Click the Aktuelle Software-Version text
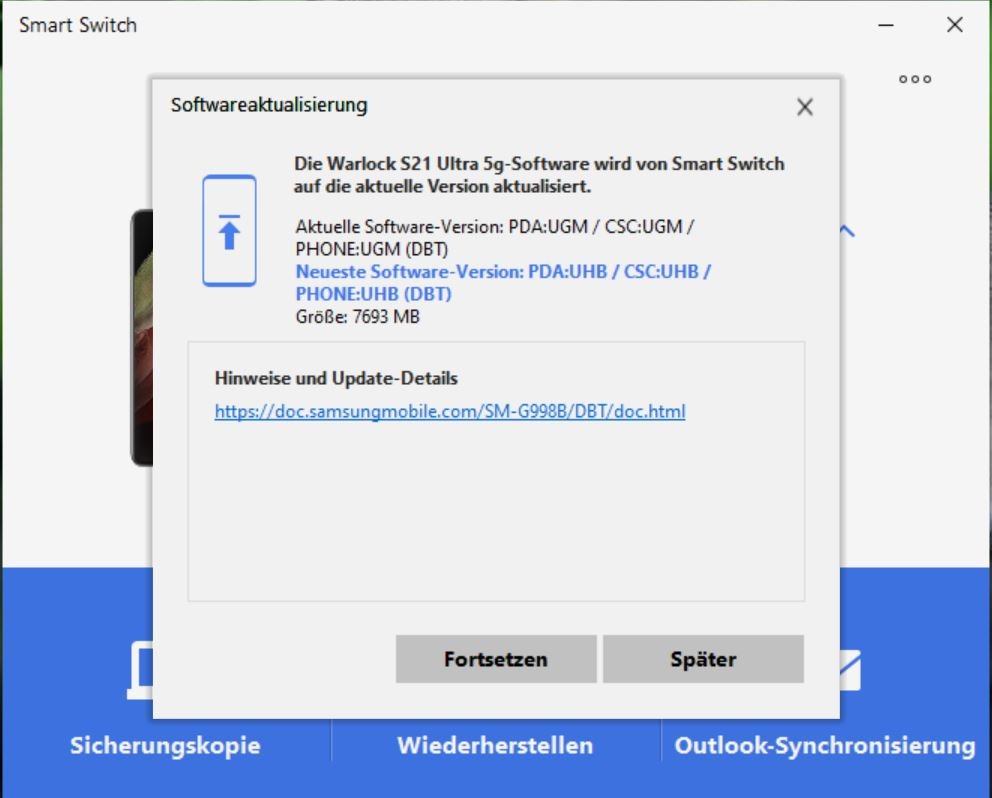992x798 pixels. 495,237
